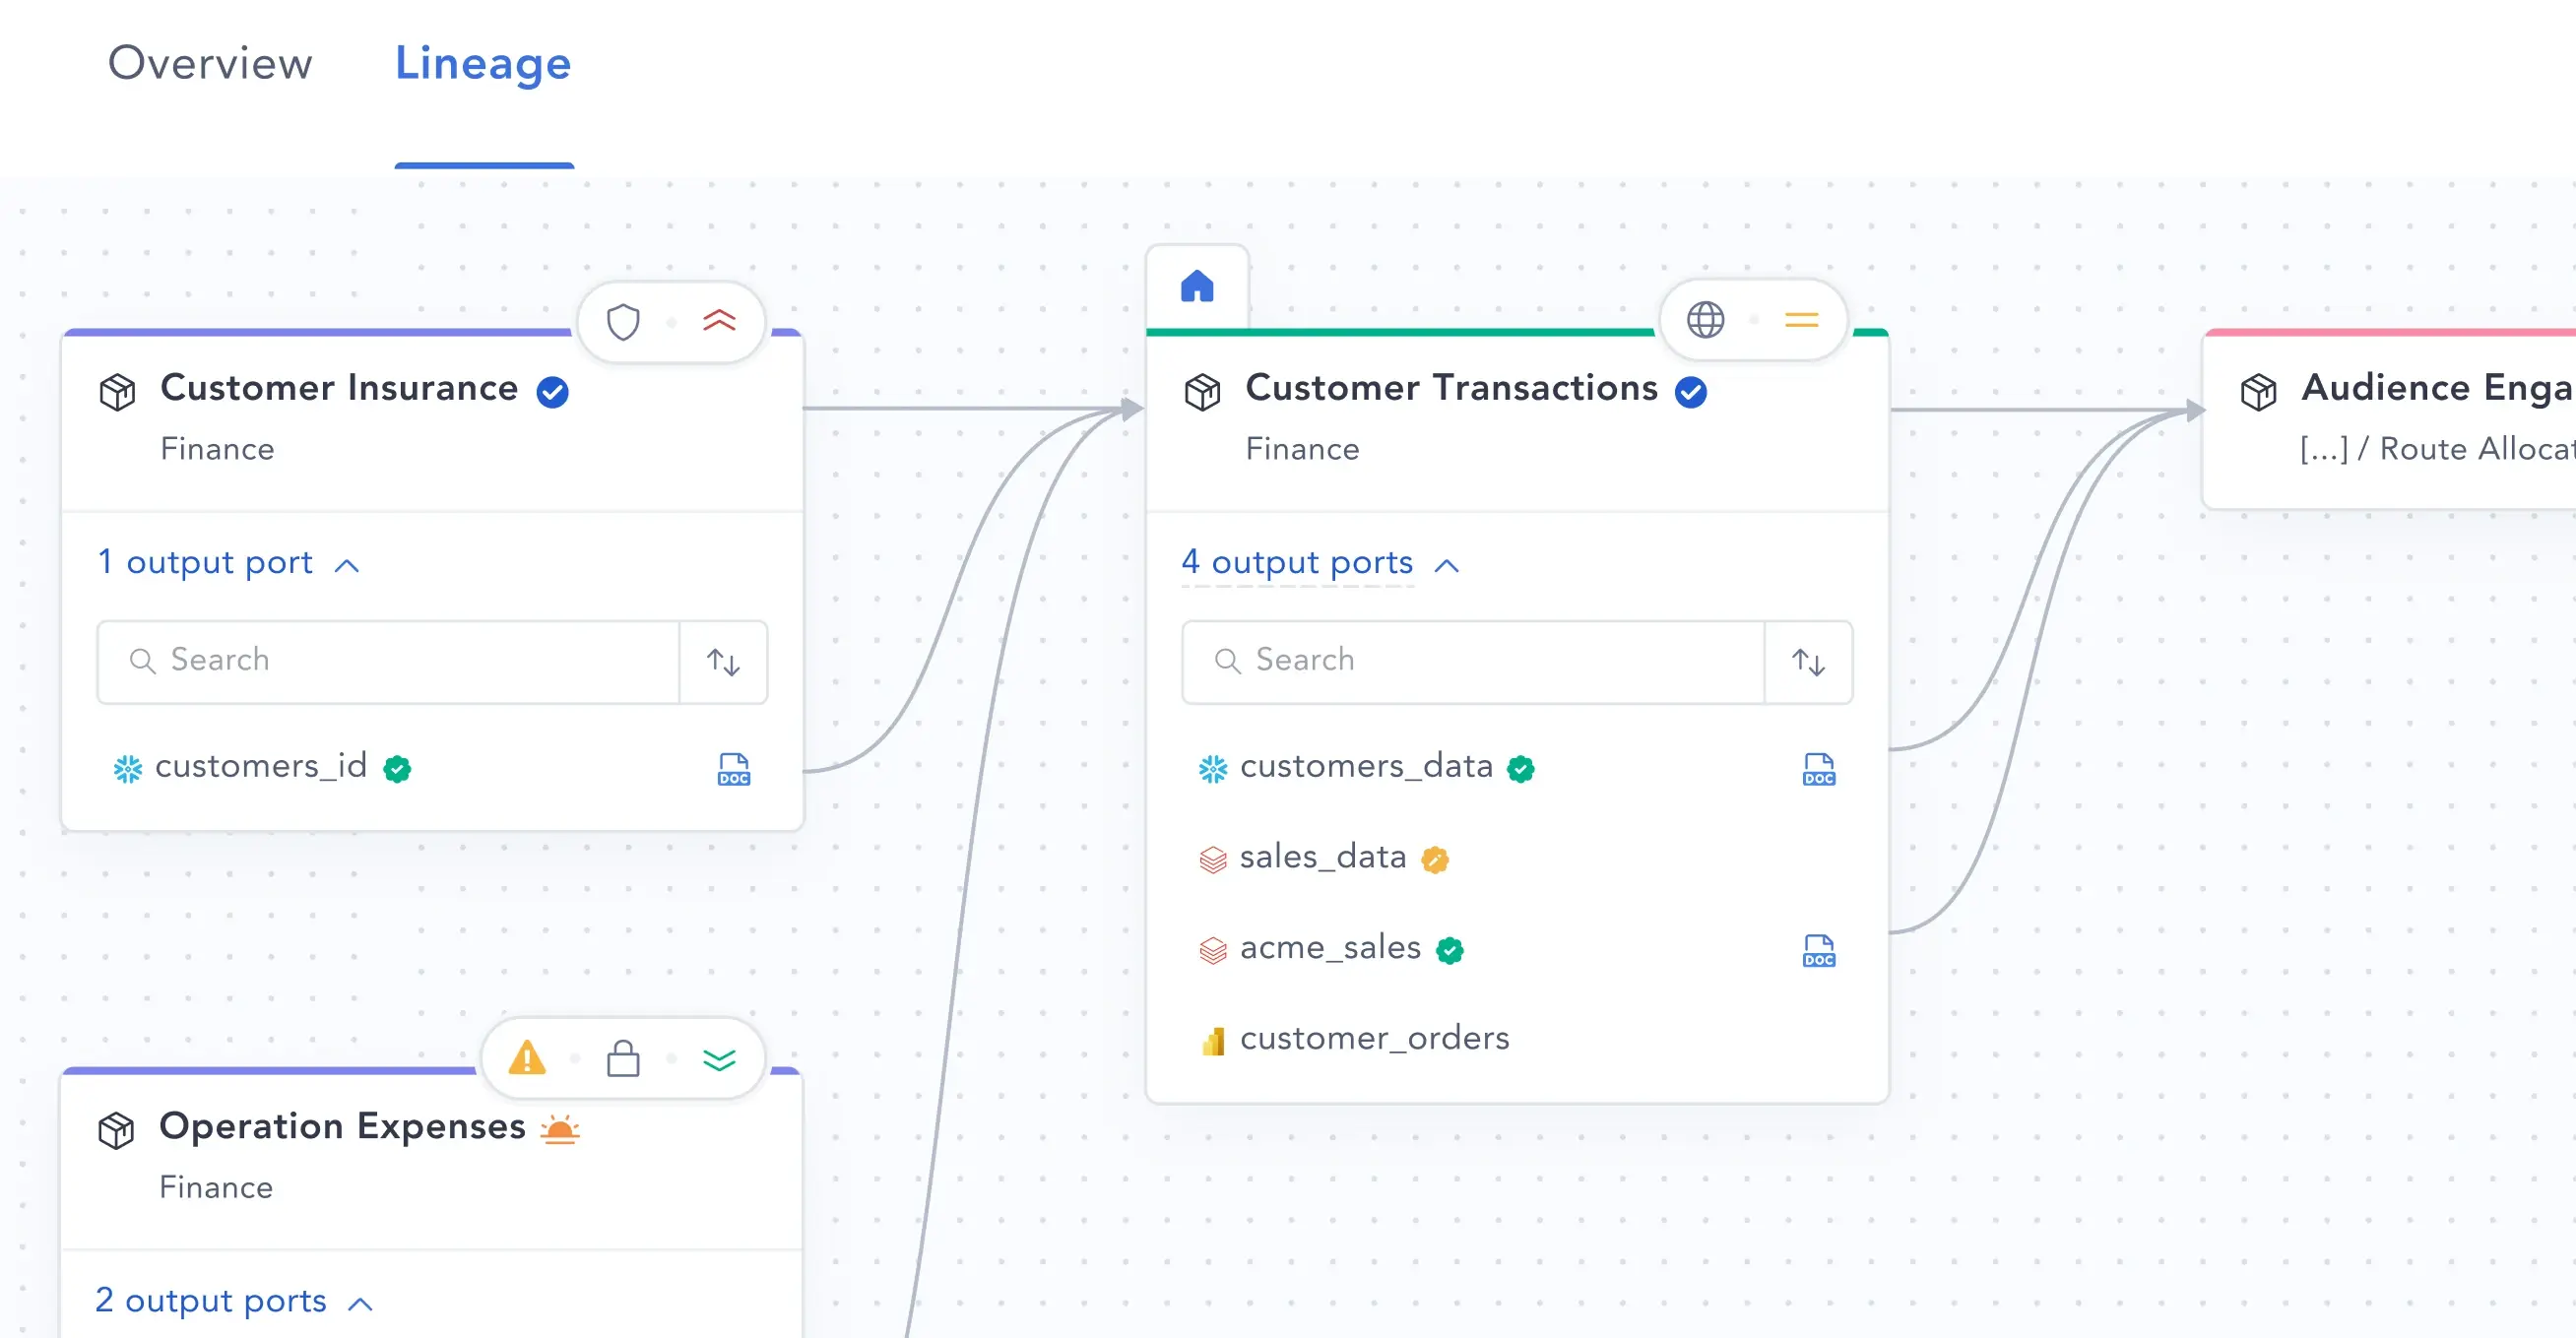
Task: Click the shield icon on Customer Insurance
Action: (623, 322)
